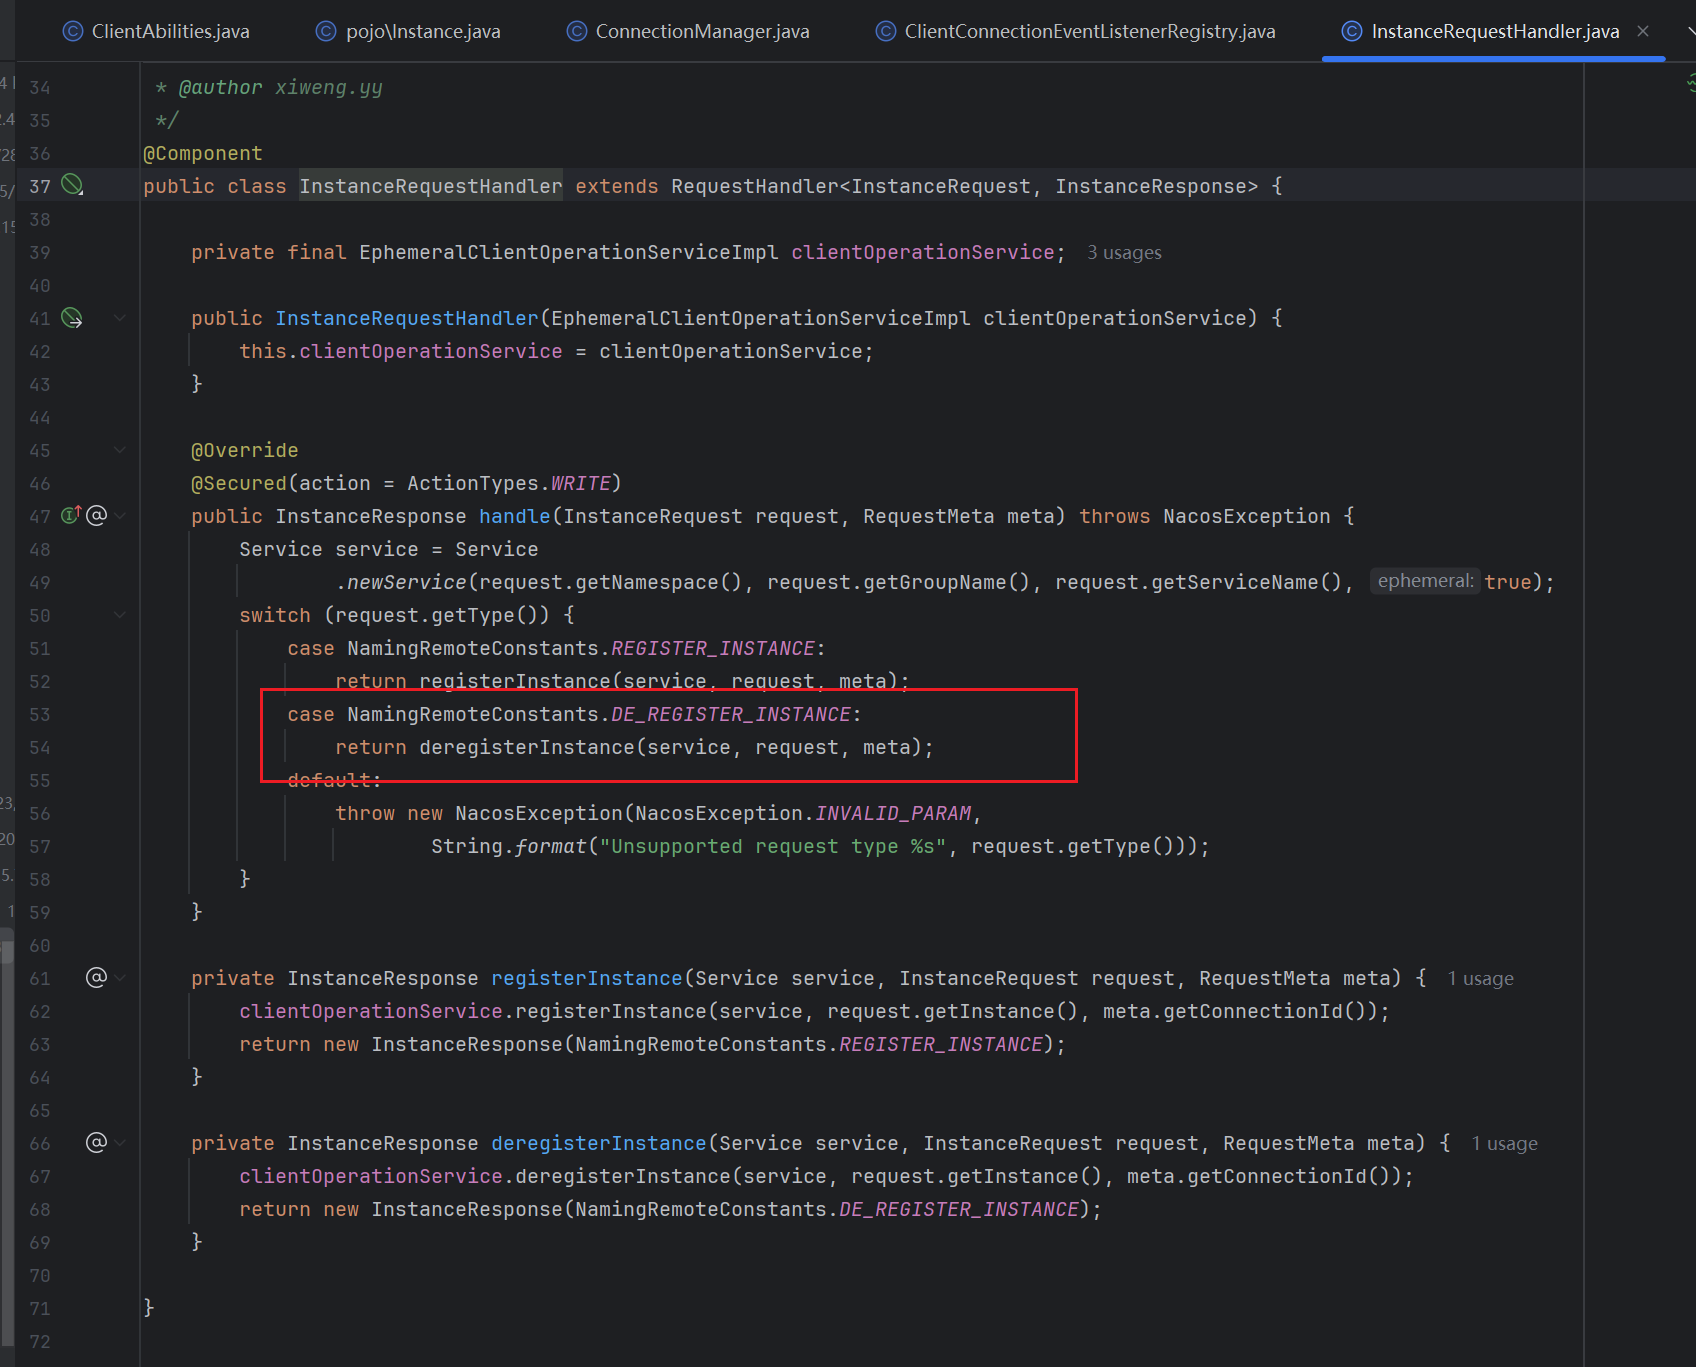Click the "3 usages" hint on line 39
Viewport: 1696px width, 1367px height.
tap(1124, 253)
